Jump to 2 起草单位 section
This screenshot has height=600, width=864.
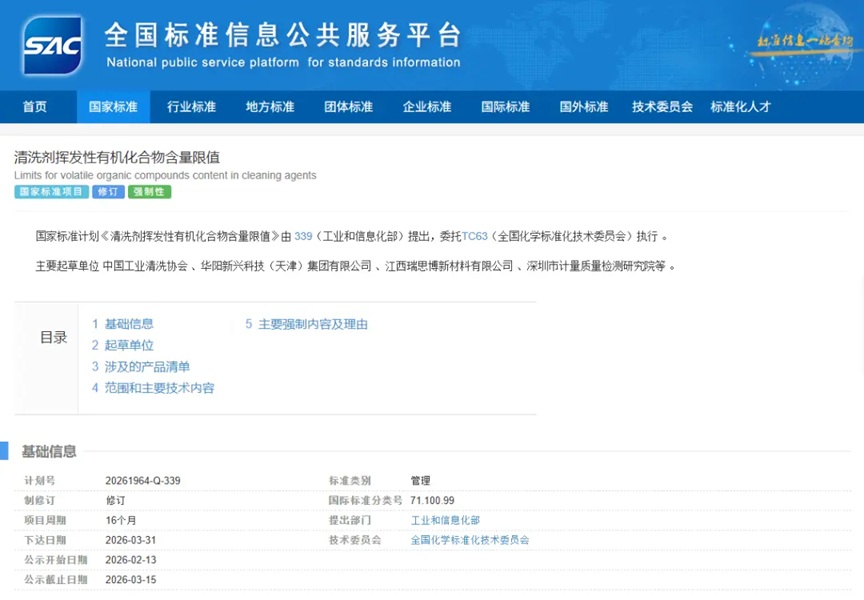[122, 345]
